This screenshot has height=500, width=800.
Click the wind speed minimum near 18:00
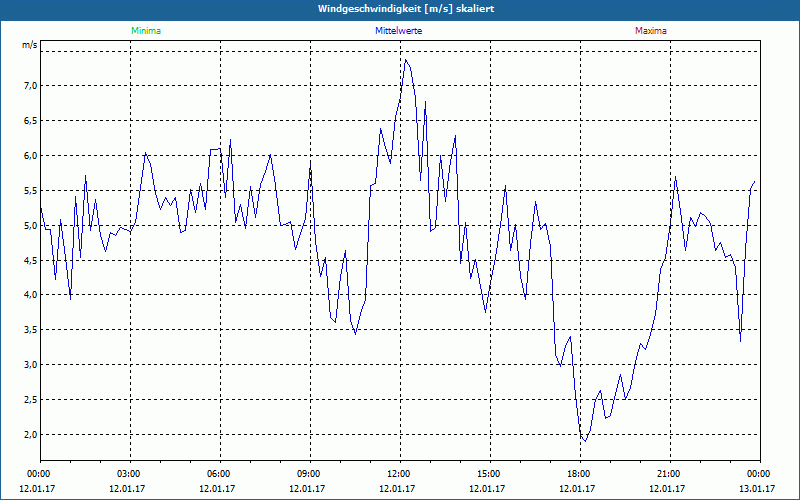click(585, 441)
